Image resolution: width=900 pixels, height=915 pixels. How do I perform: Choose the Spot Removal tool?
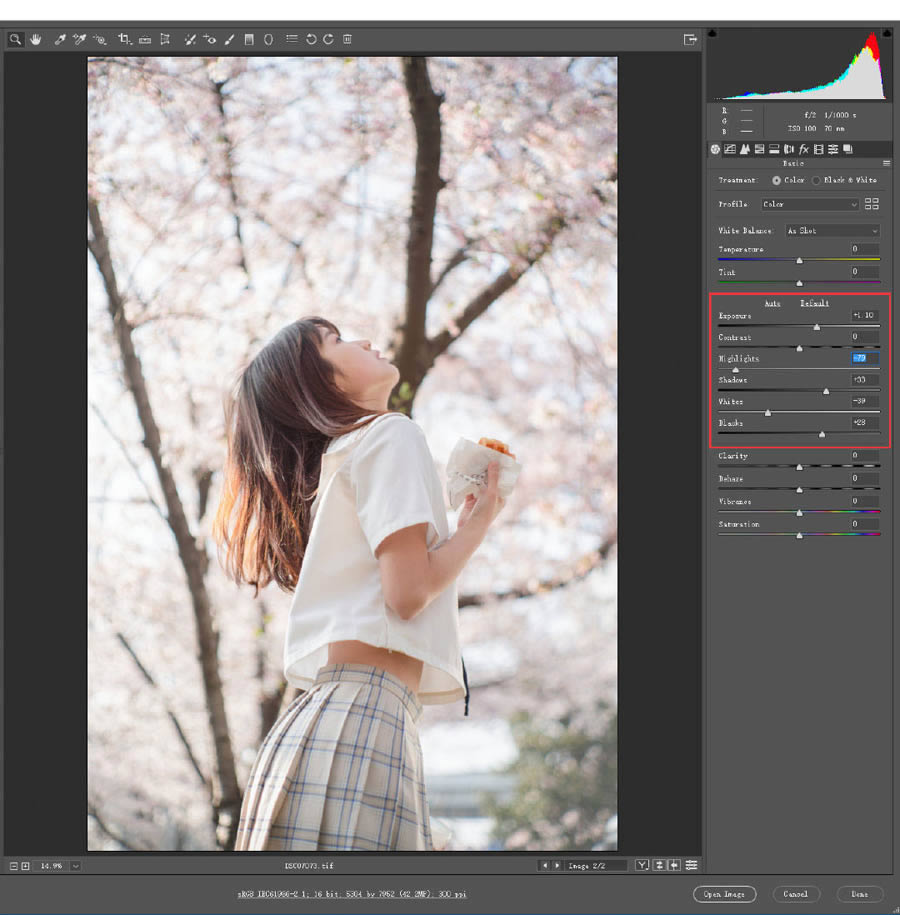click(190, 39)
